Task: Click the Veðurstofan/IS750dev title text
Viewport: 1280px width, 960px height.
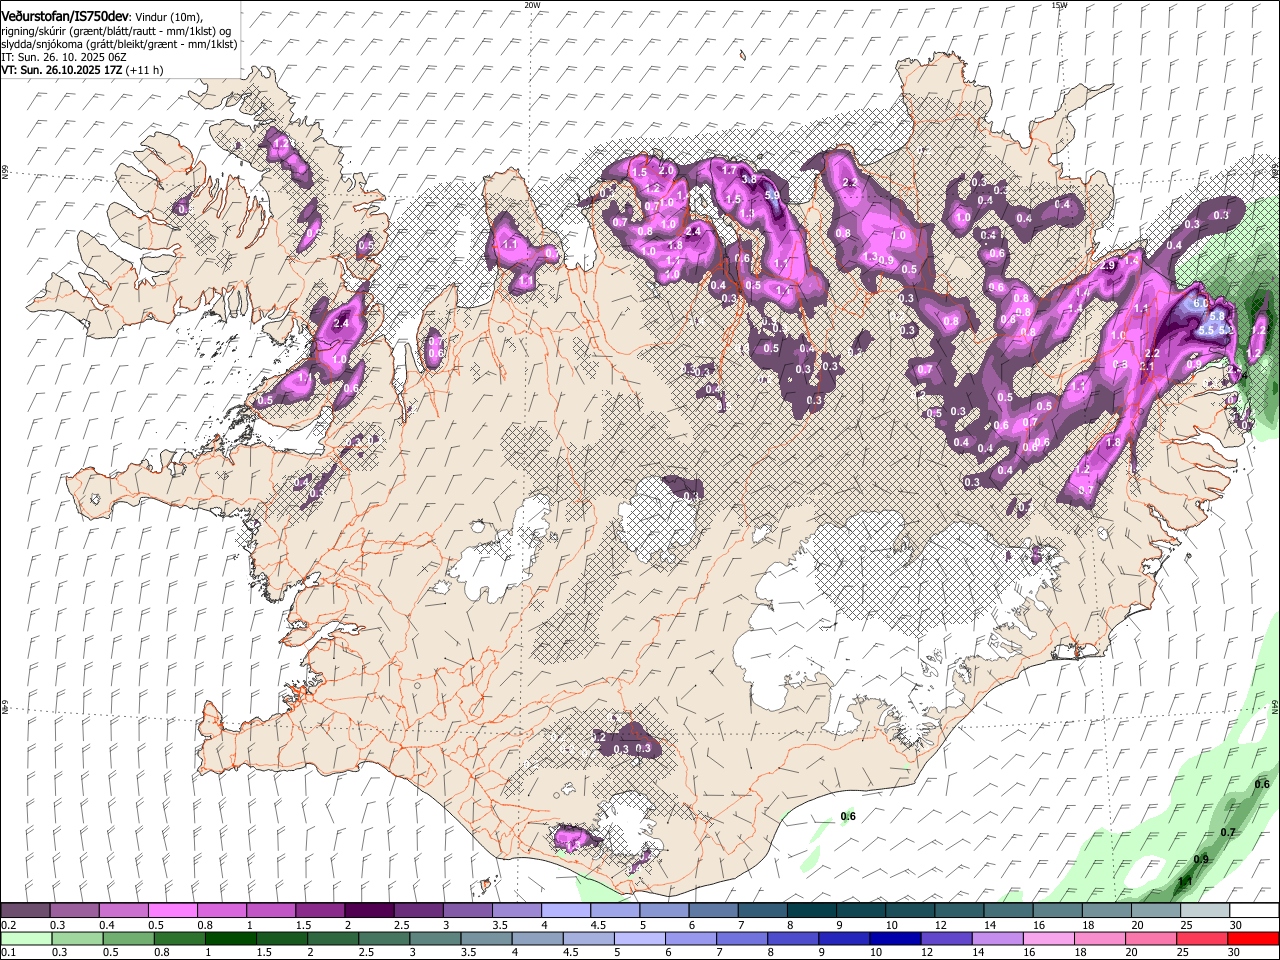Action: click(x=65, y=16)
